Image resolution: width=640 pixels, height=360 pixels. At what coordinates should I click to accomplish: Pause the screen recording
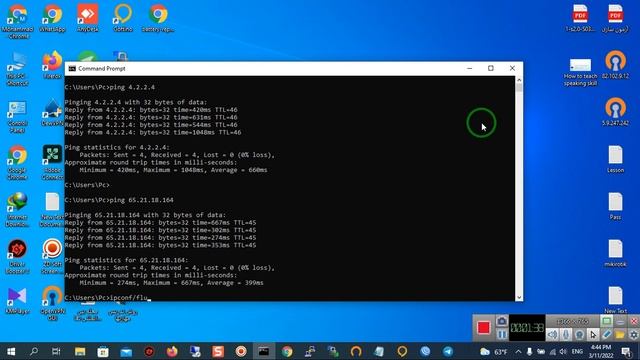(502, 334)
